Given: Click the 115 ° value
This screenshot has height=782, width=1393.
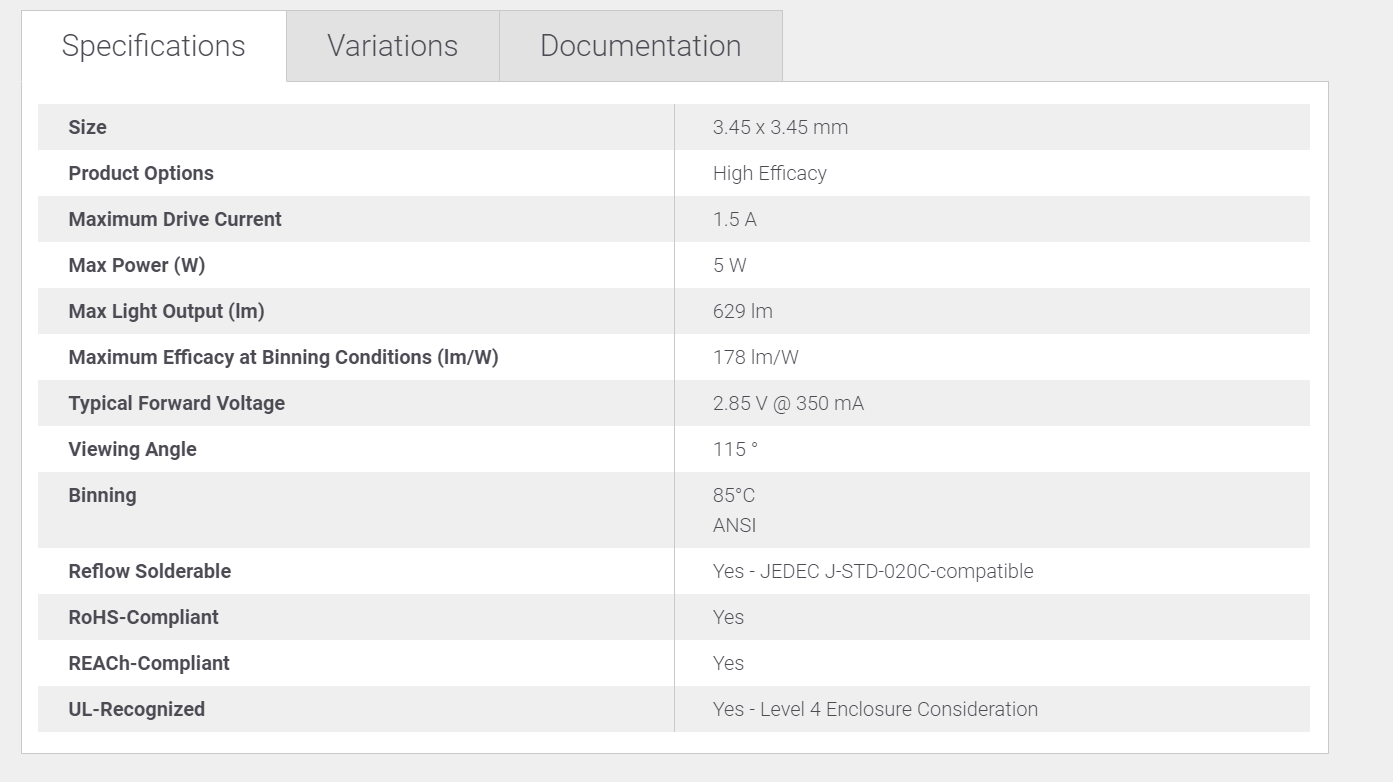Looking at the screenshot, I should tap(735, 449).
